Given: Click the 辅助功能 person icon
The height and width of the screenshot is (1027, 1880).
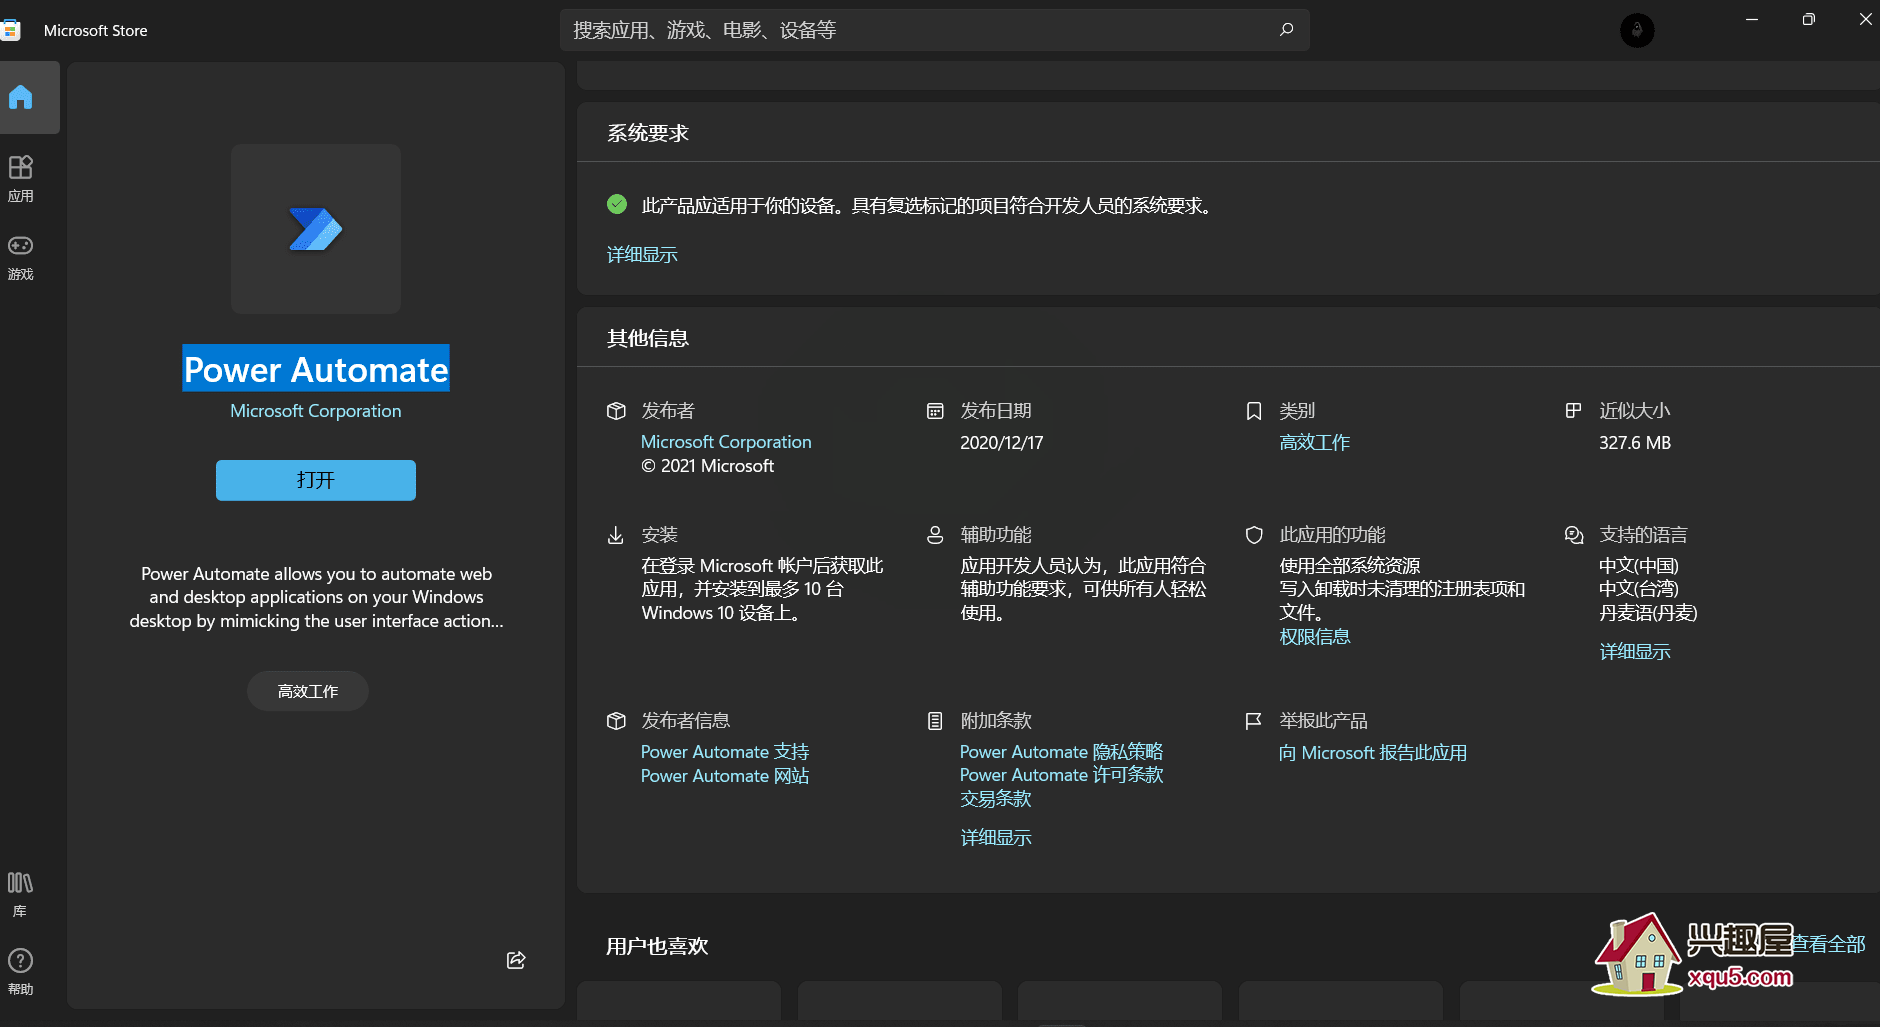Looking at the screenshot, I should 935,535.
